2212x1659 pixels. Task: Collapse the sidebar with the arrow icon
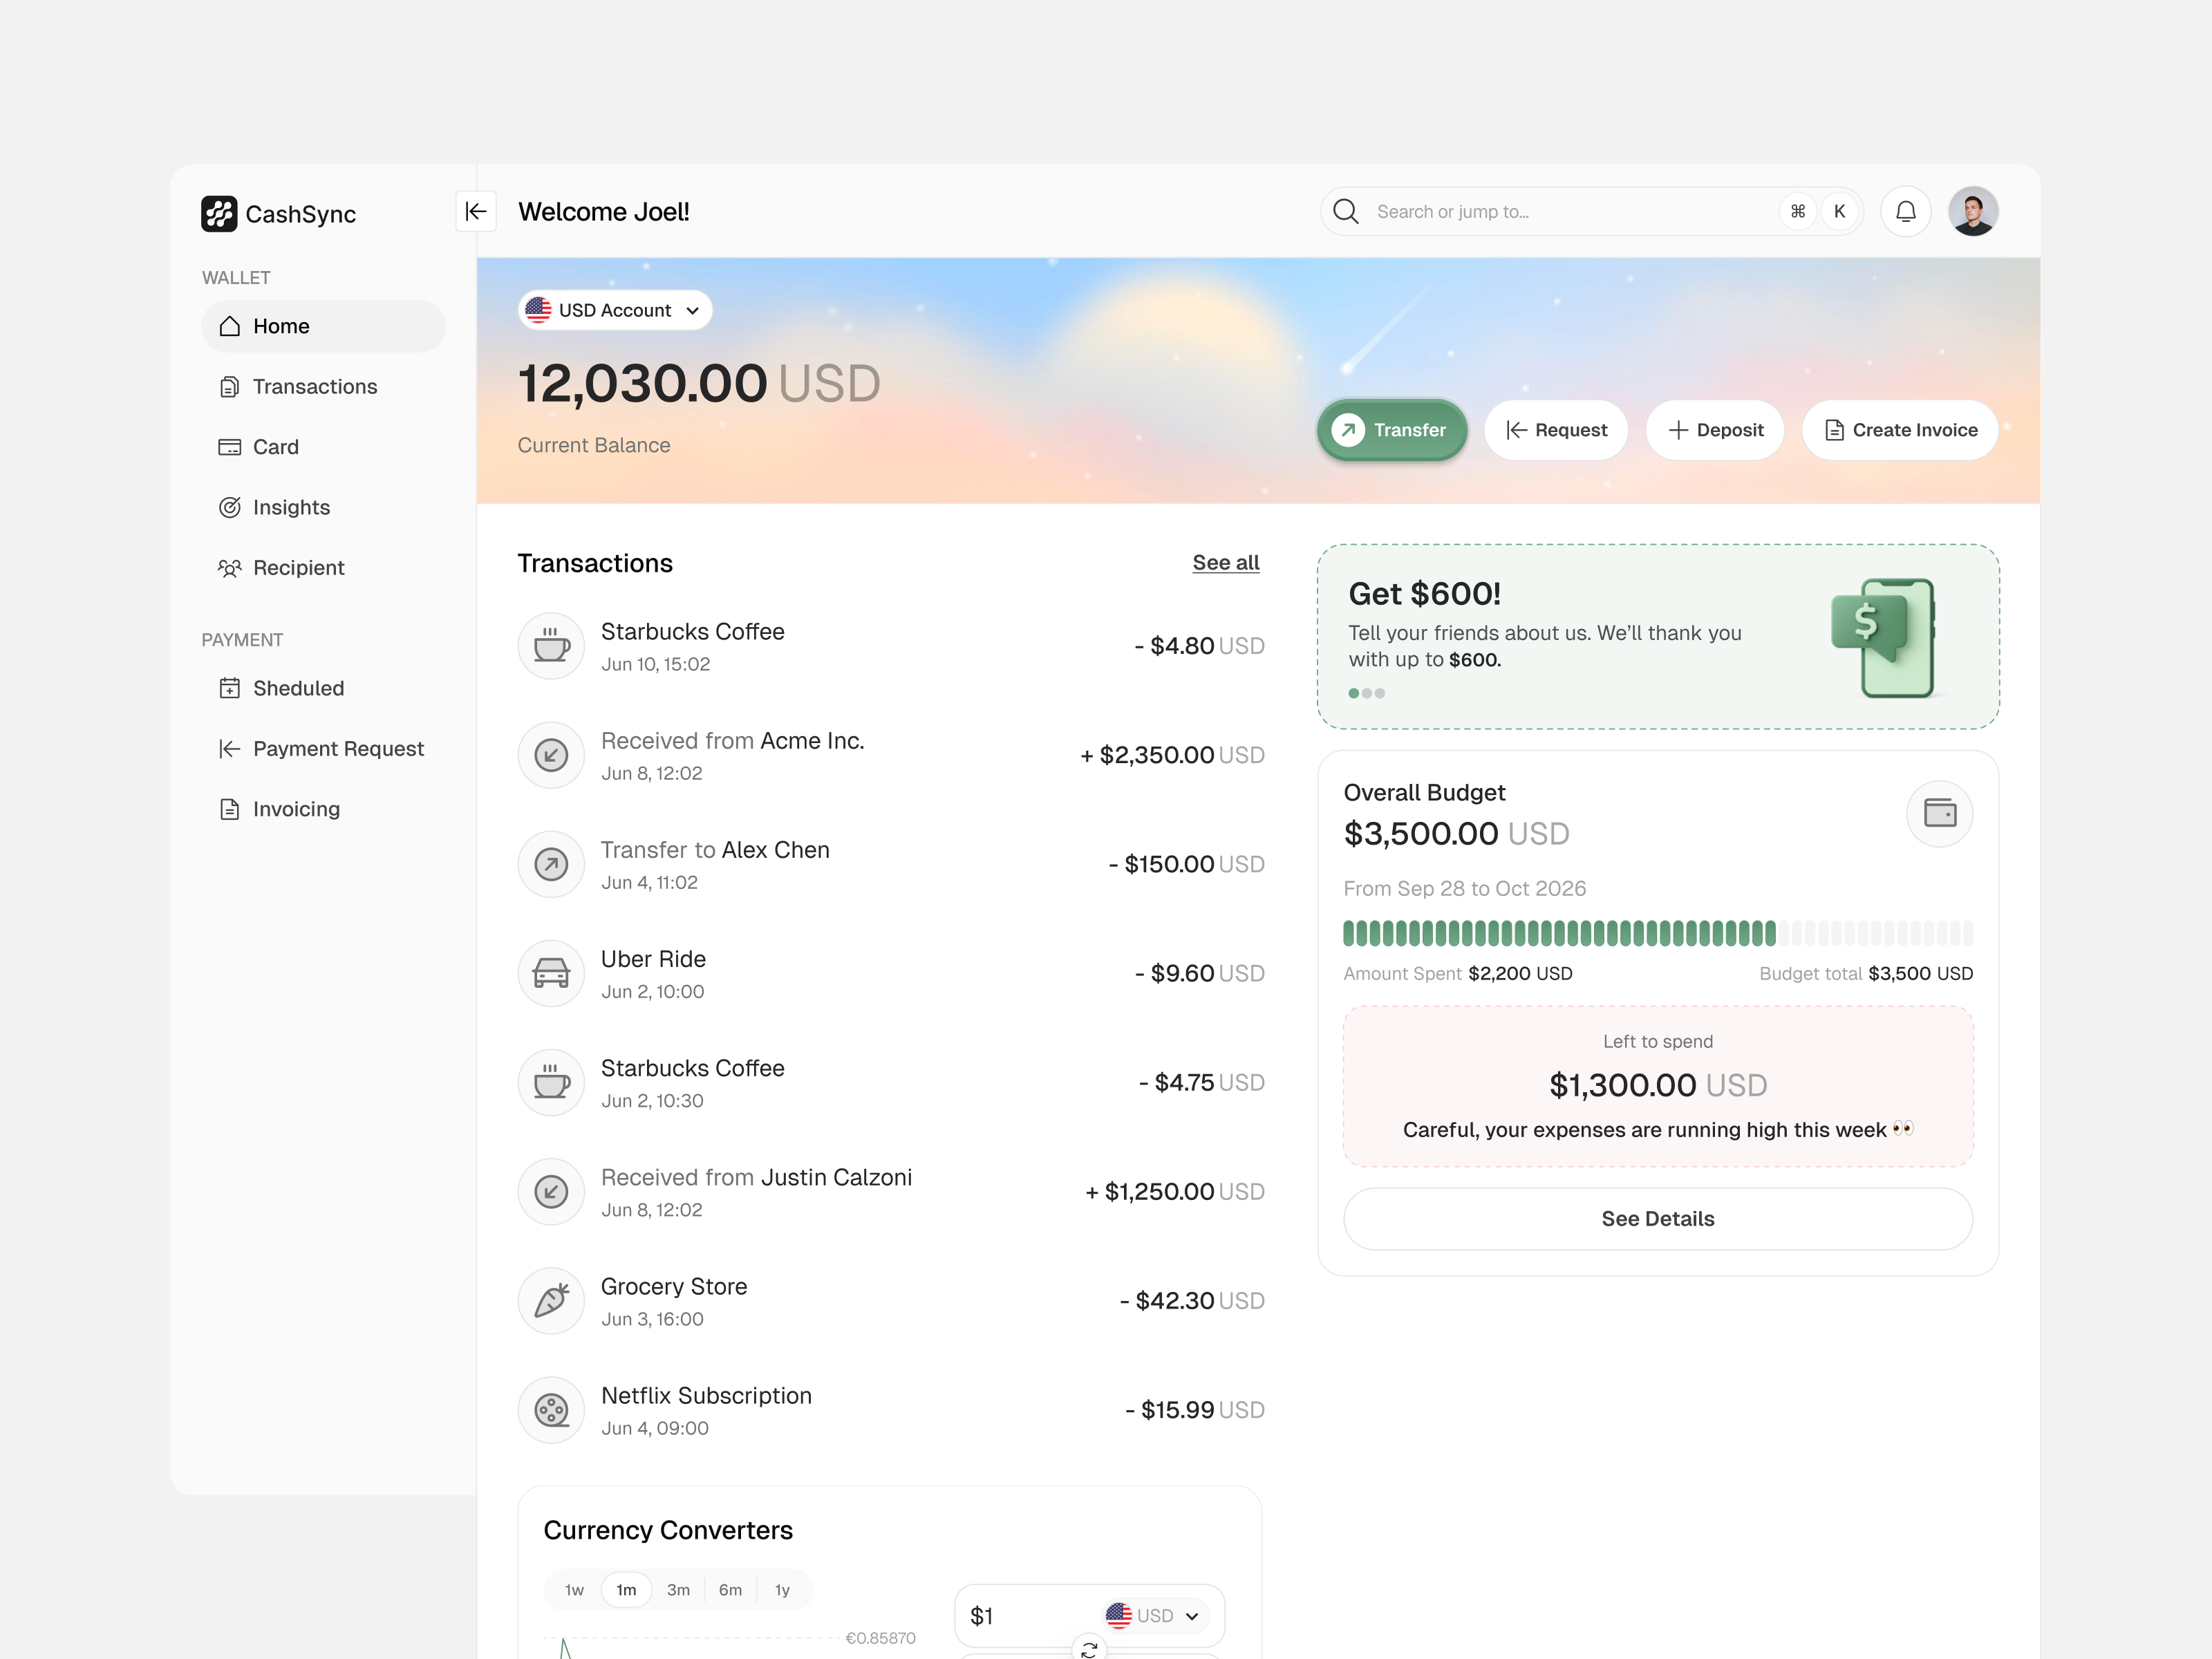tap(476, 211)
